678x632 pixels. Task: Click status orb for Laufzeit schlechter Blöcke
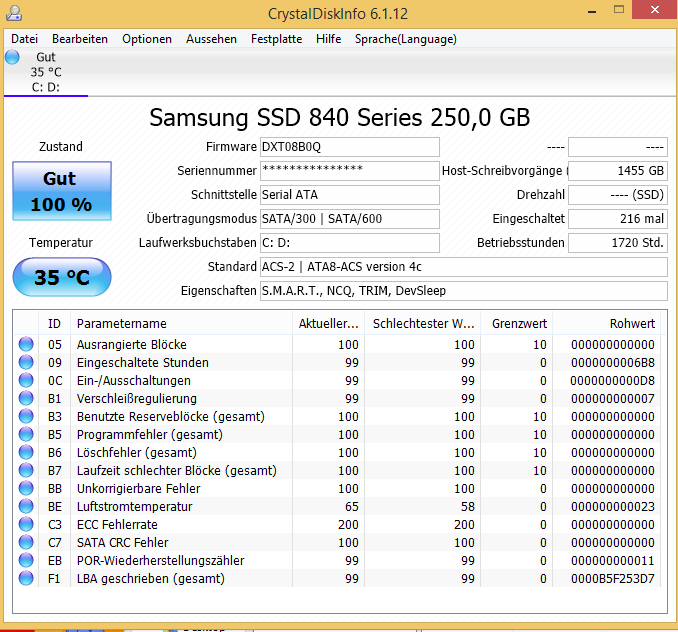click(x=26, y=470)
